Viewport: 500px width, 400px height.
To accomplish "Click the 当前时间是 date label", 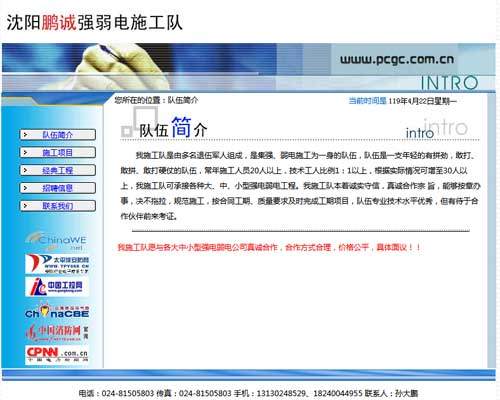I will (367, 101).
